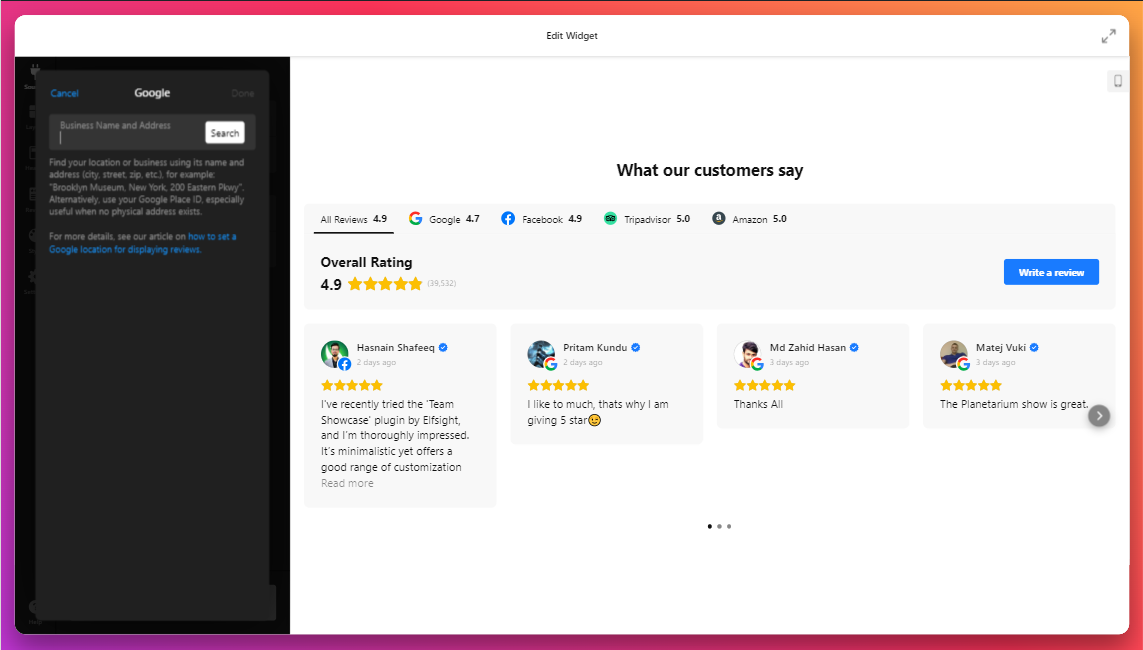
Task: Open the Tripadvisor reviews tab
Action: pyautogui.click(x=647, y=219)
